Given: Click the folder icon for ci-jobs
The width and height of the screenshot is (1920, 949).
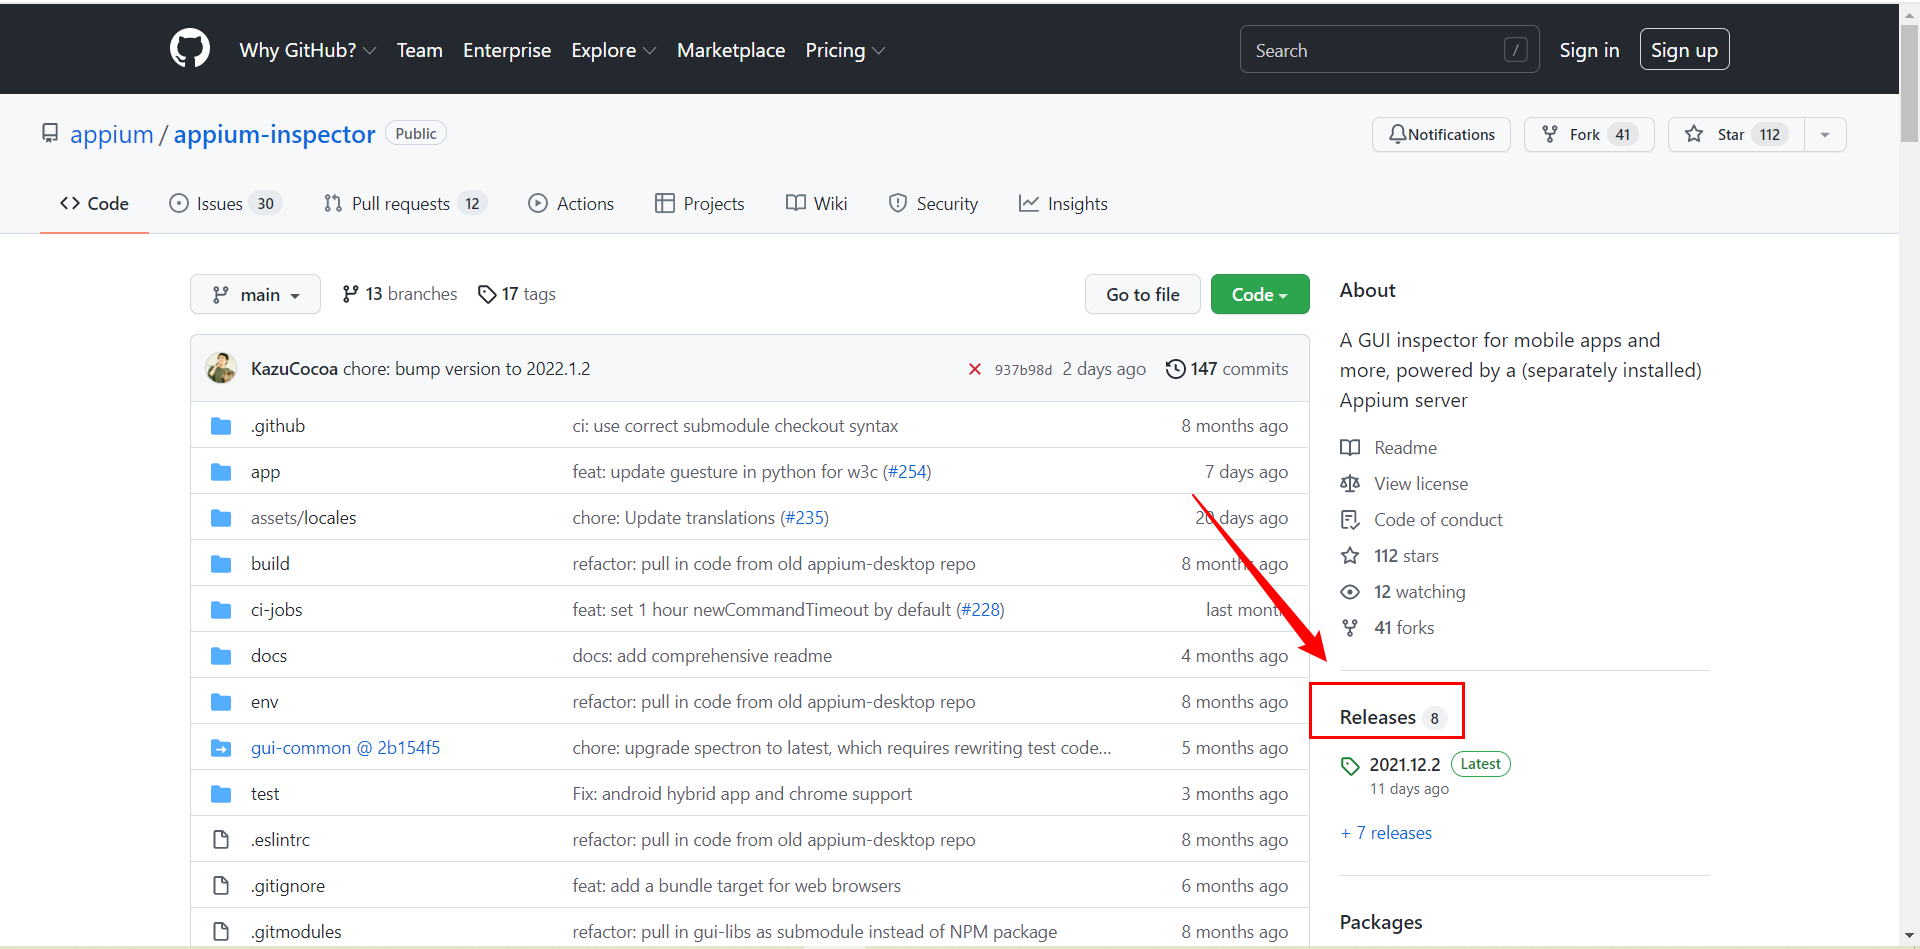Looking at the screenshot, I should (221, 610).
